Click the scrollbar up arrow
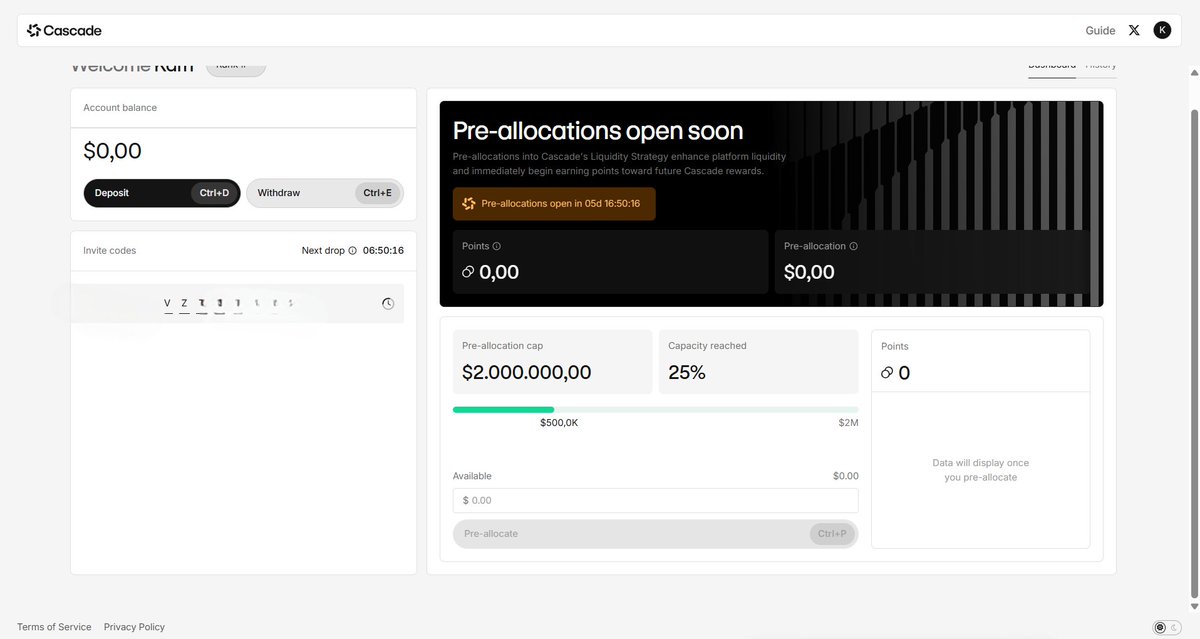Image resolution: width=1200 pixels, height=639 pixels. point(1193,72)
